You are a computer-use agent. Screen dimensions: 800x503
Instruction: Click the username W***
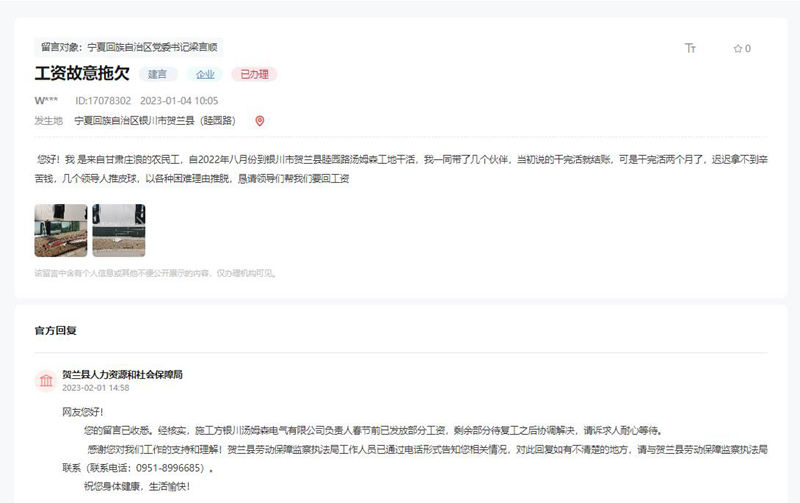(x=46, y=100)
